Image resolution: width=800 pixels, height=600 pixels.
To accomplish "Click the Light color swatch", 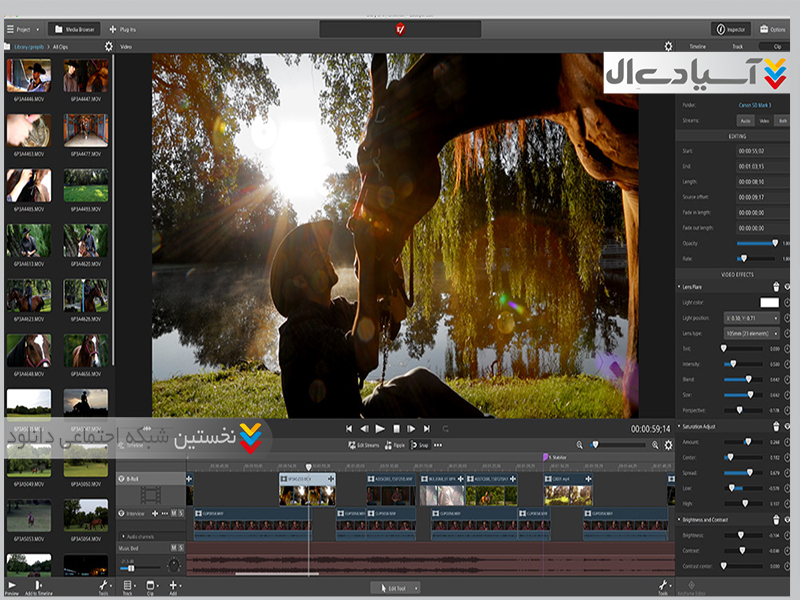I will click(x=768, y=302).
